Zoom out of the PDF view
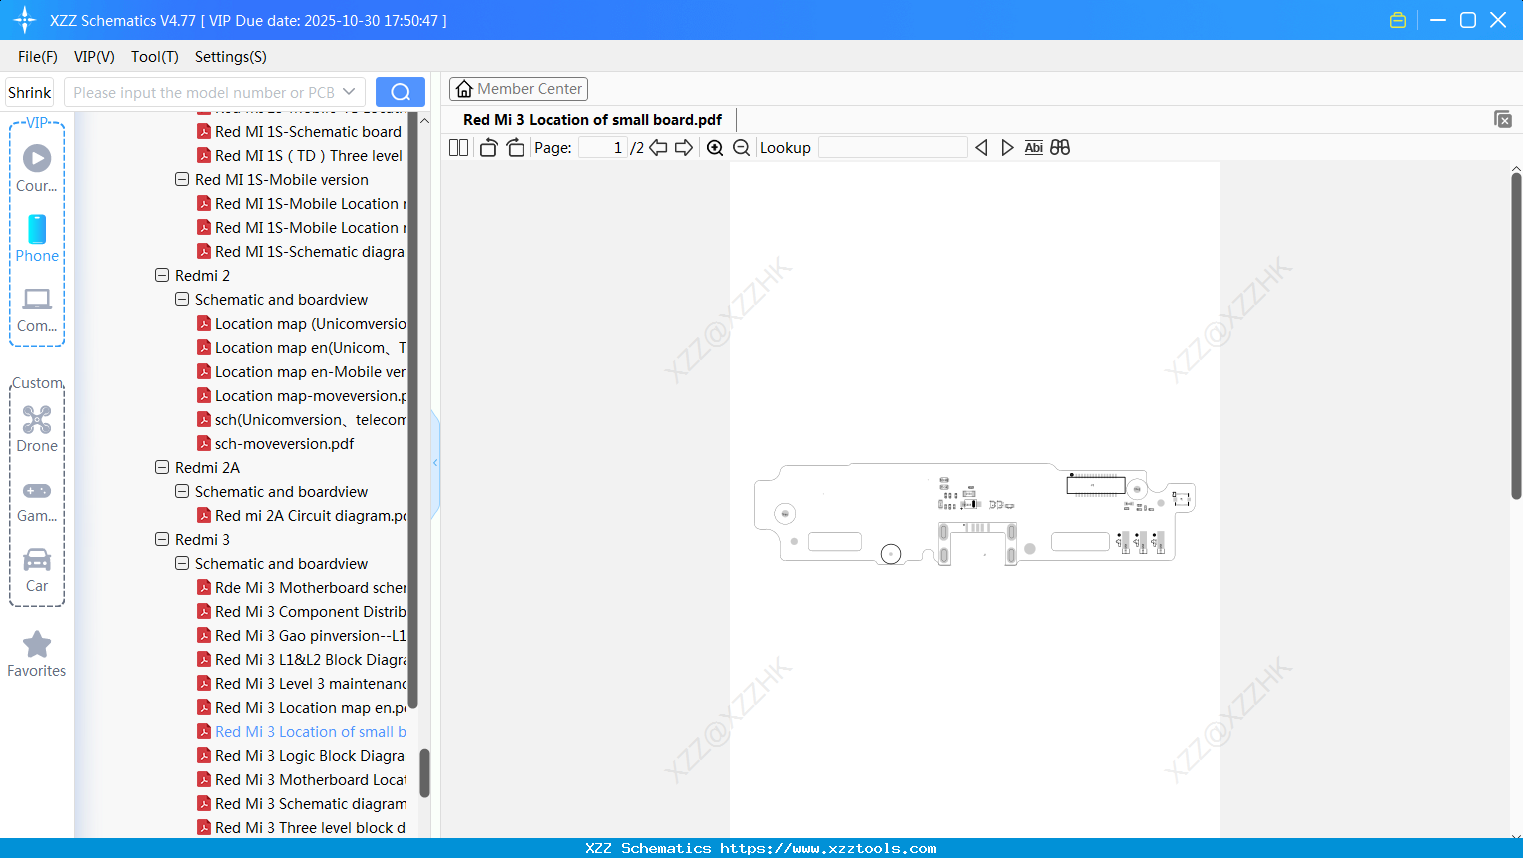1523x858 pixels. (741, 147)
